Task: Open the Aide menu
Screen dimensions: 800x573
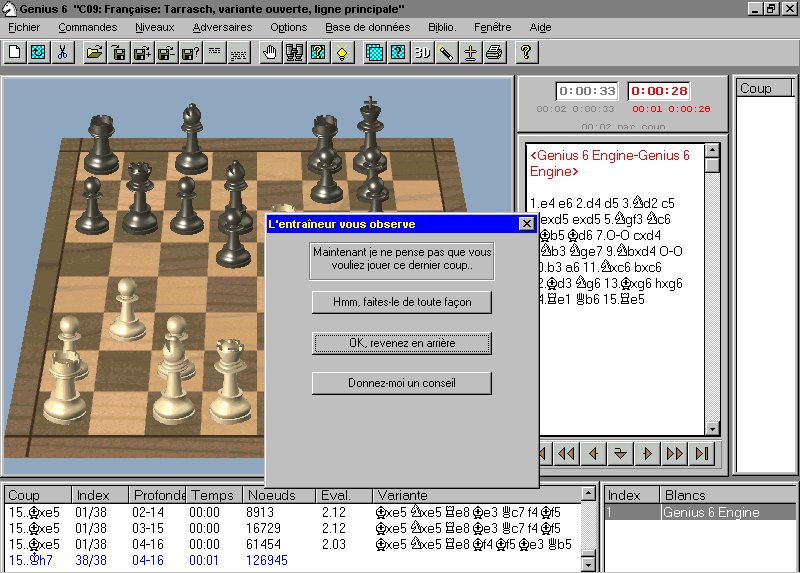Action: (x=540, y=28)
